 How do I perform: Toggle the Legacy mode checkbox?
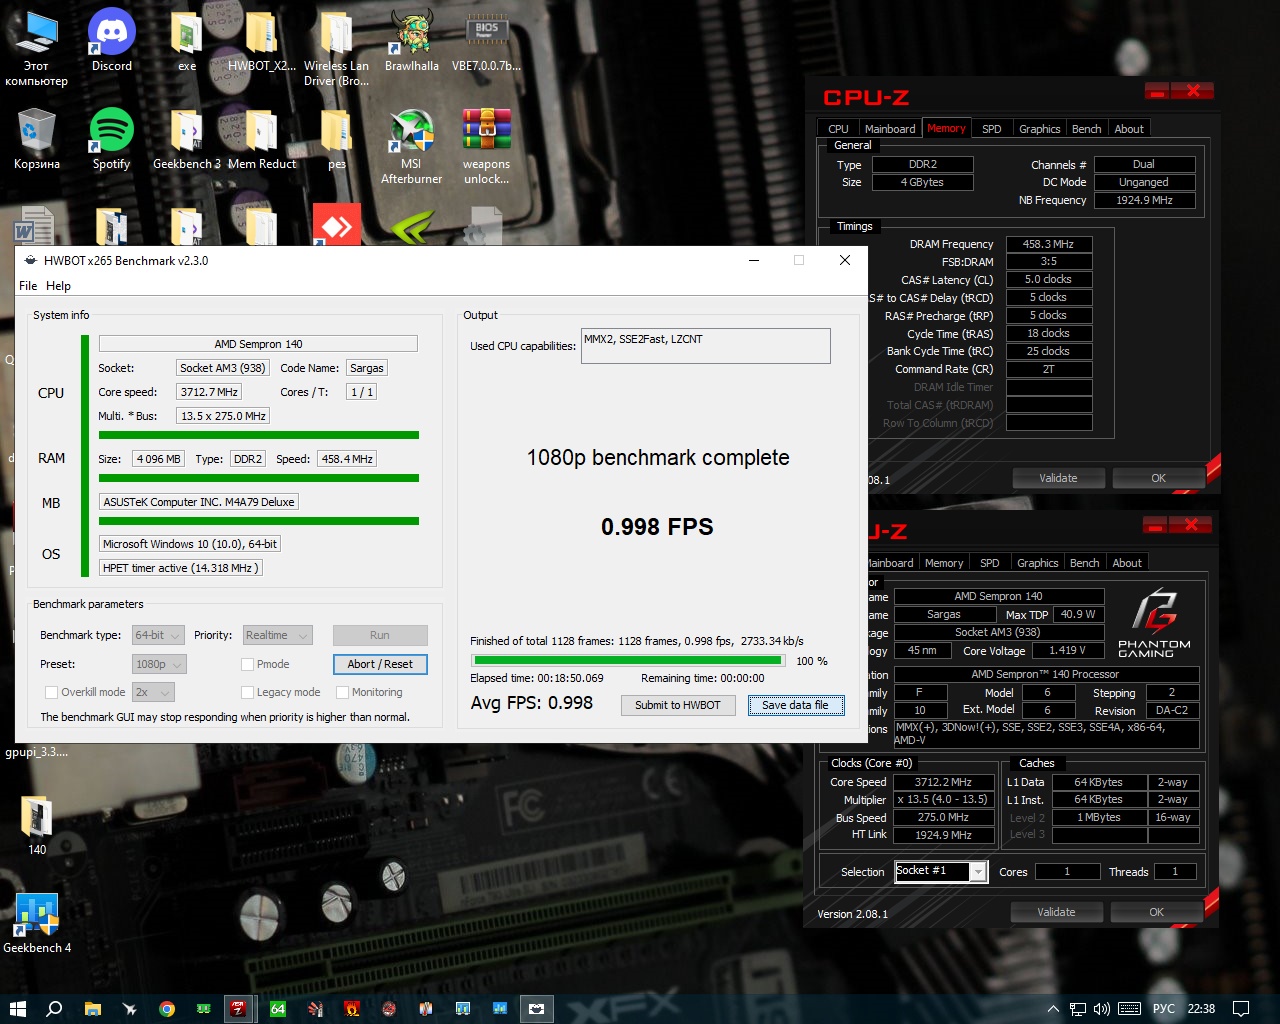[x=247, y=692]
